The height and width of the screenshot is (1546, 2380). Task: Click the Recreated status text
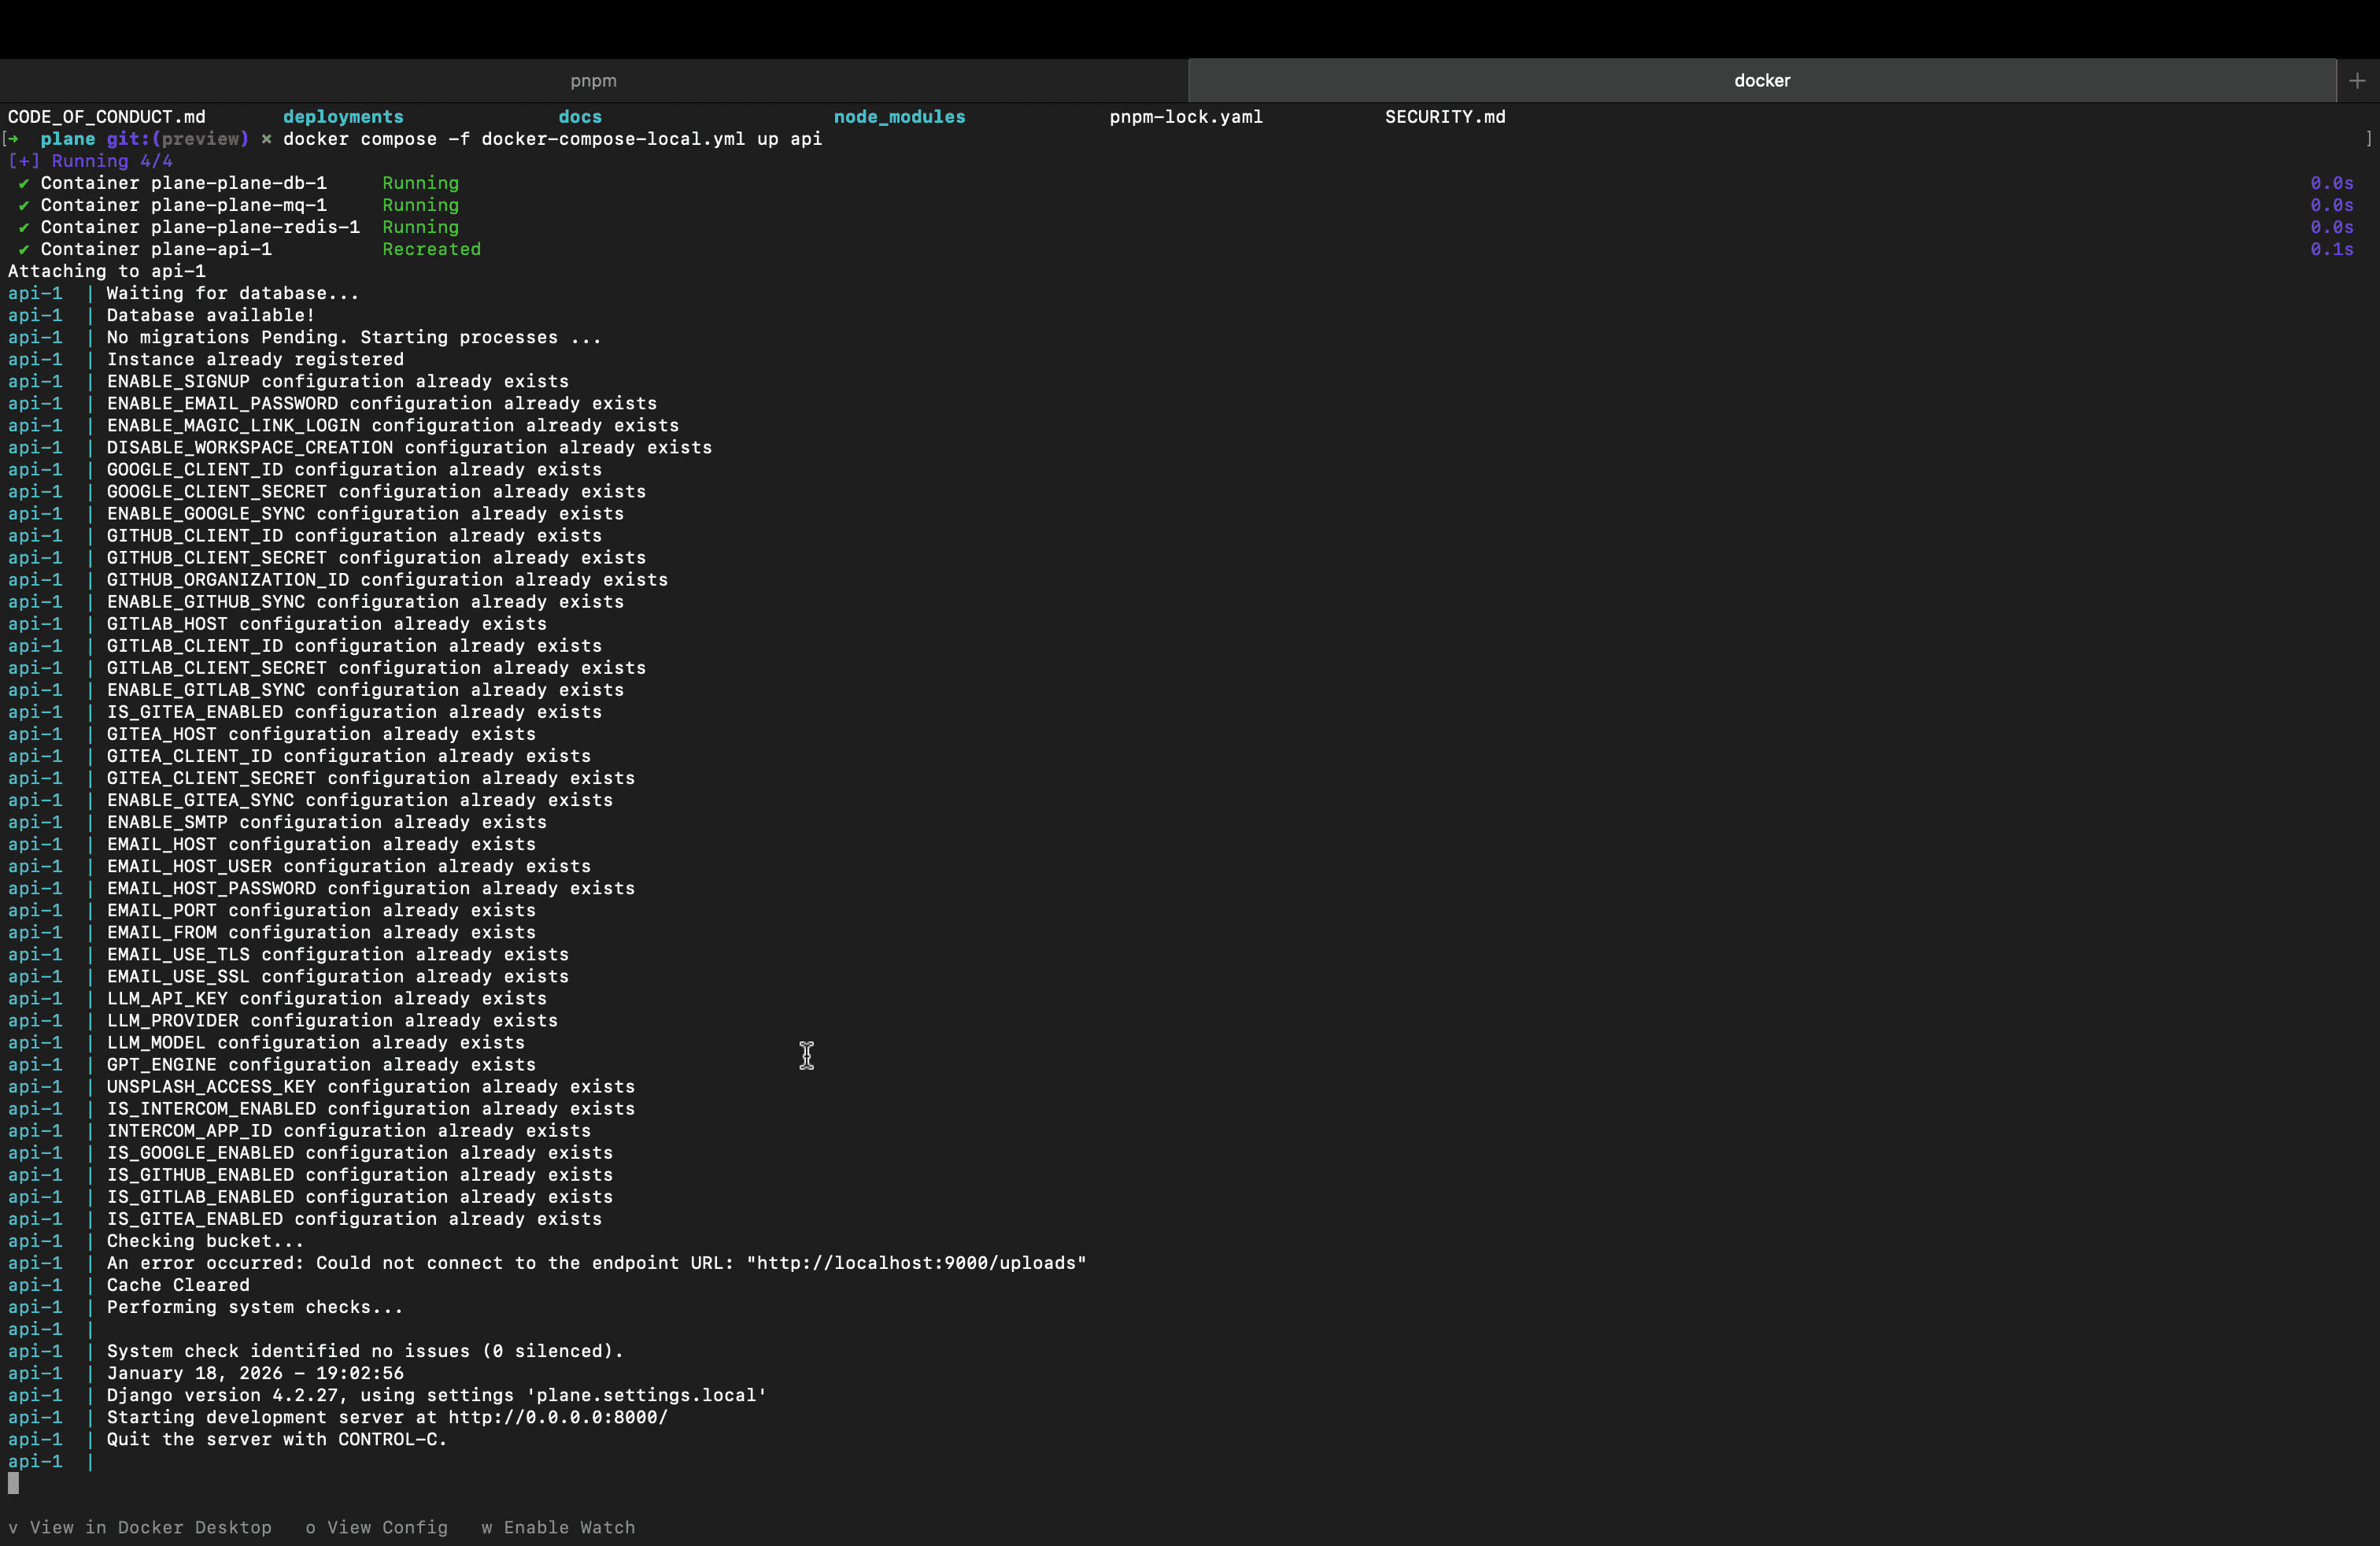pos(431,249)
